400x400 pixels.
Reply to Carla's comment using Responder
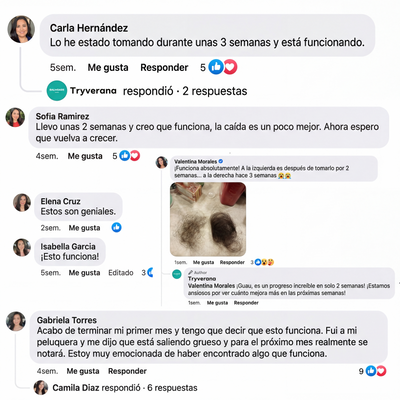164,68
